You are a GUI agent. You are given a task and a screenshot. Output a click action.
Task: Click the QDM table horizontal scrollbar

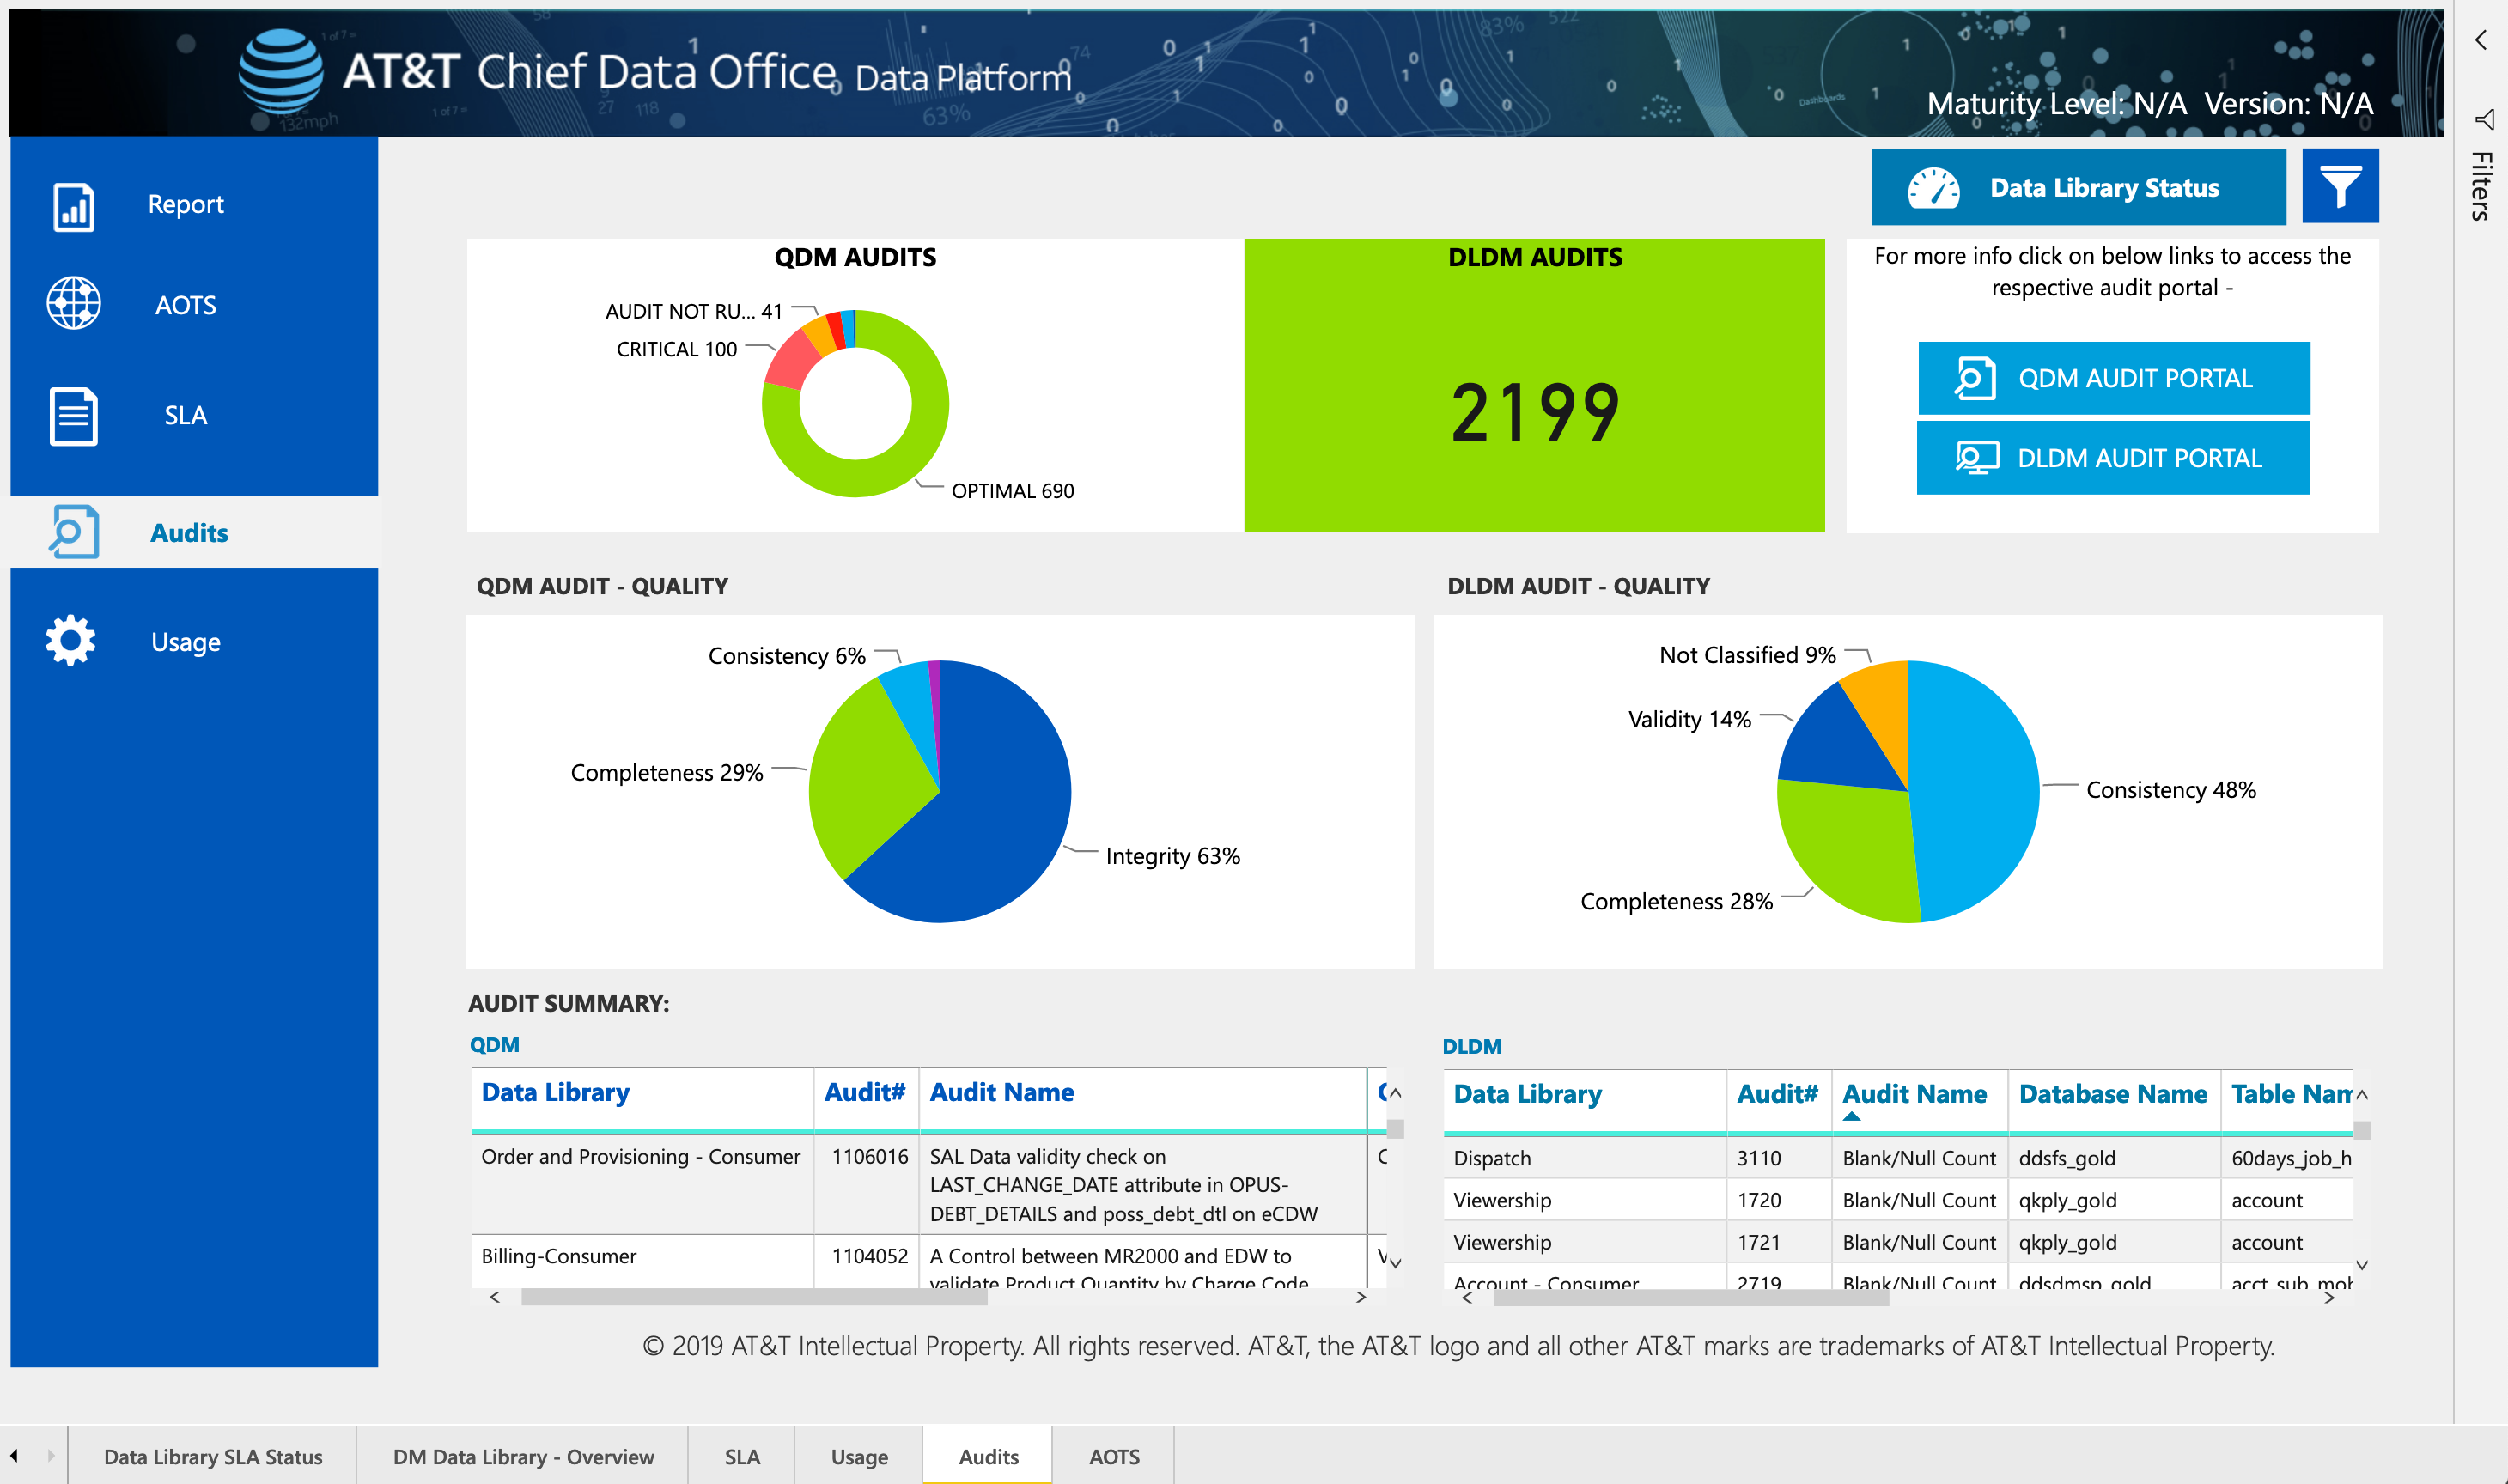click(754, 1297)
